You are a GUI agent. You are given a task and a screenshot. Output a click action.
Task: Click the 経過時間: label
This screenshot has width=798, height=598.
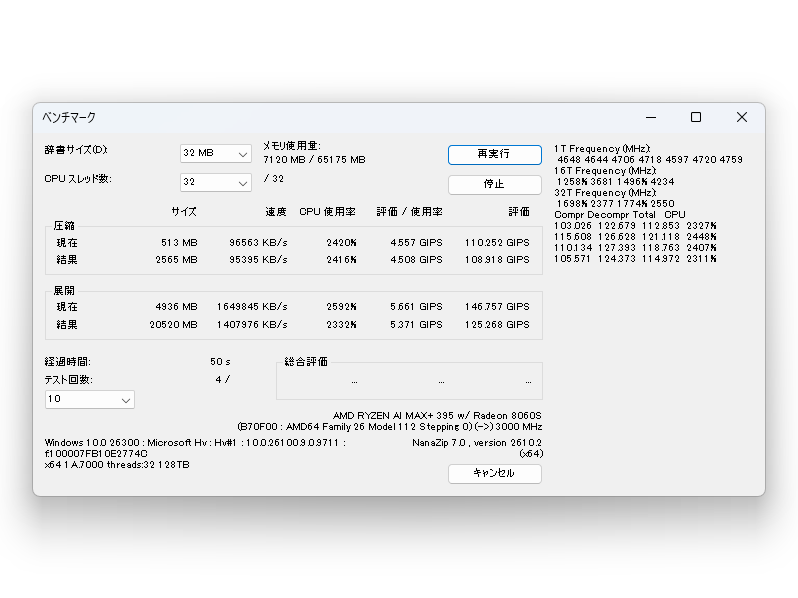(x=68, y=362)
